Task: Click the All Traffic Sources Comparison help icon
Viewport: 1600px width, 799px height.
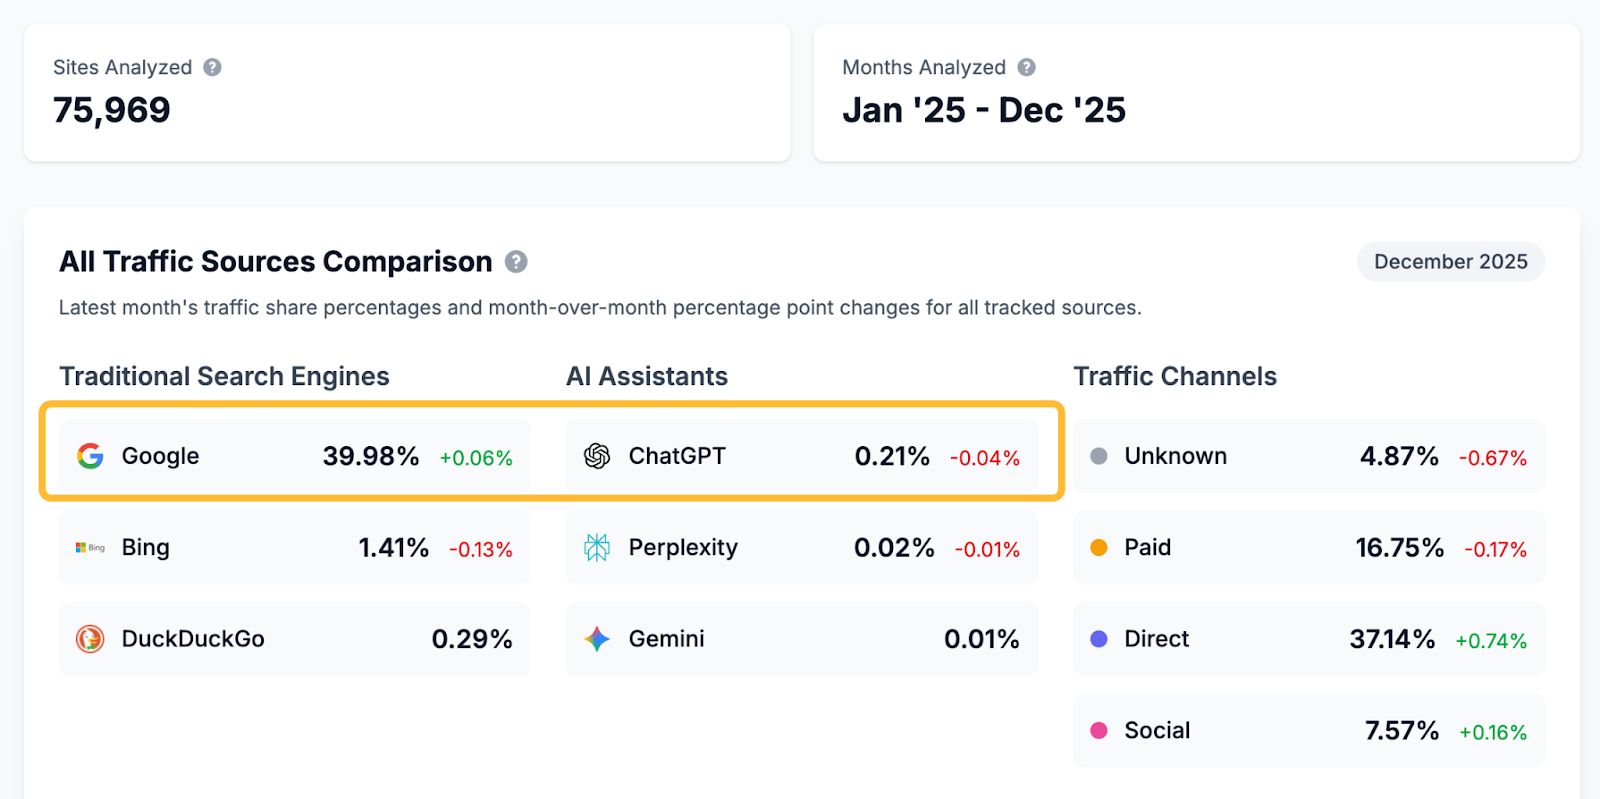Action: coord(516,262)
